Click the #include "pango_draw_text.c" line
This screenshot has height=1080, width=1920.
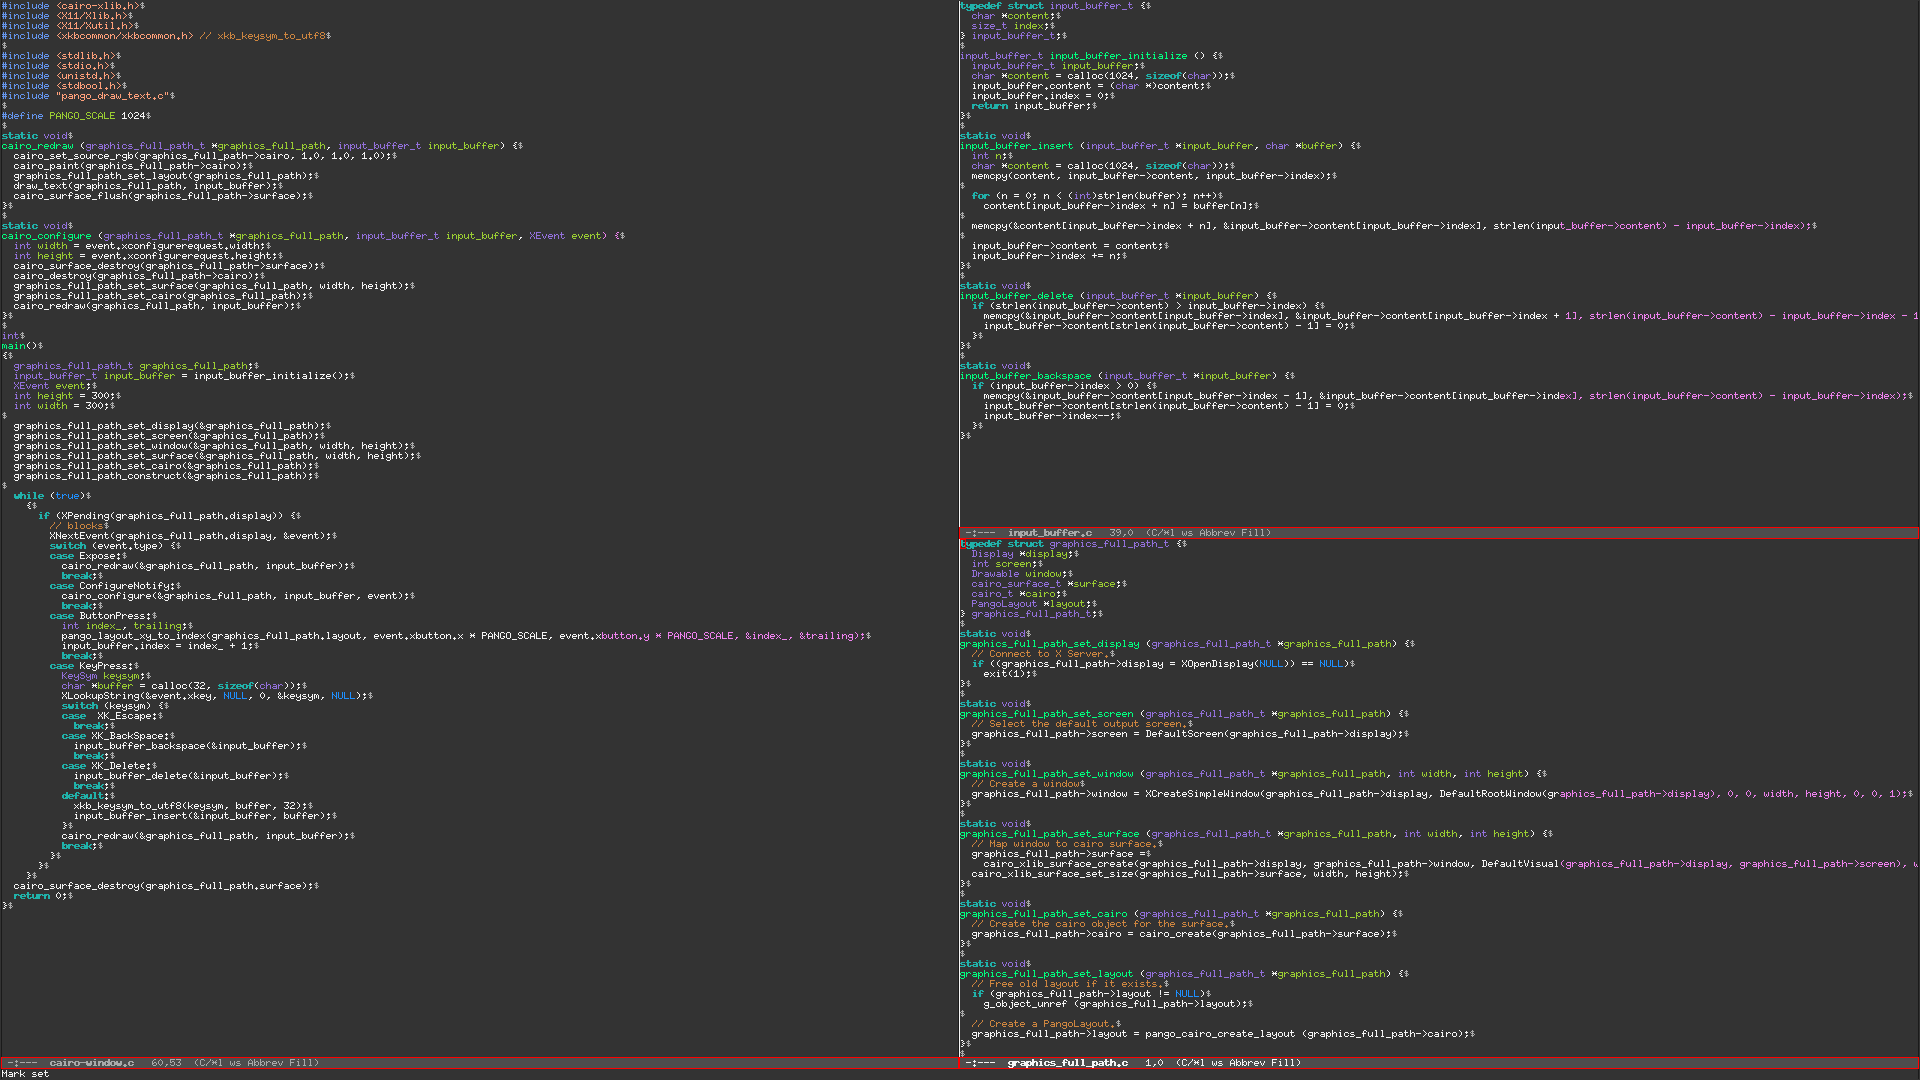(88, 96)
